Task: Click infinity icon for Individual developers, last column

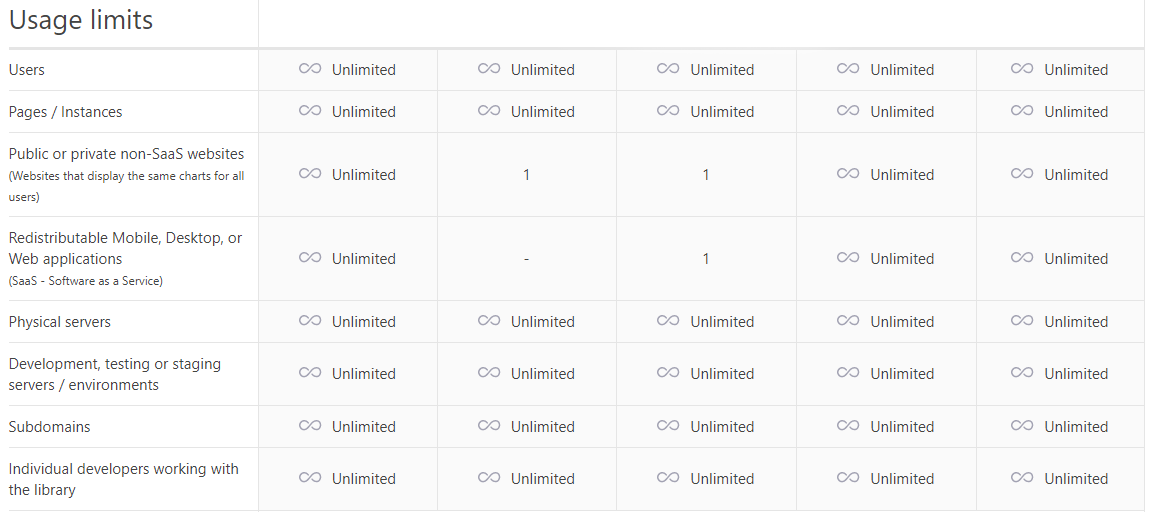Action: click(1022, 478)
